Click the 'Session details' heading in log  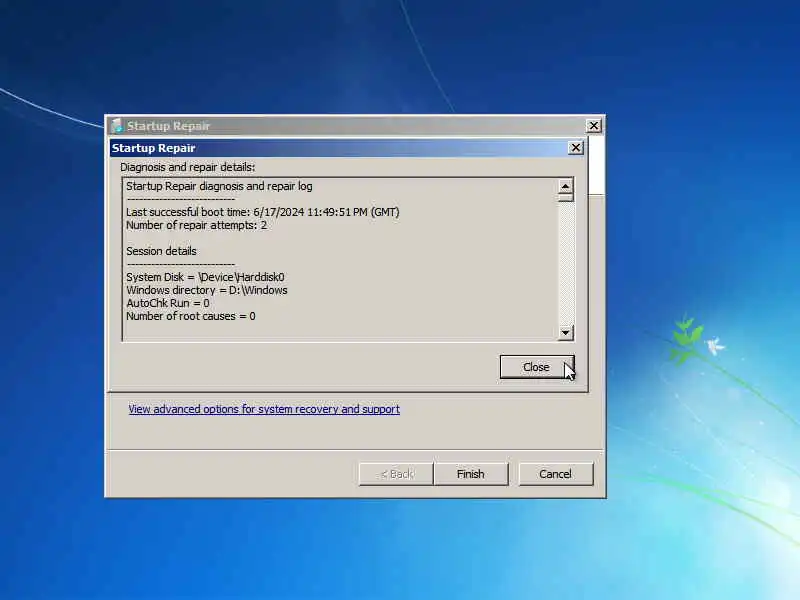click(161, 251)
